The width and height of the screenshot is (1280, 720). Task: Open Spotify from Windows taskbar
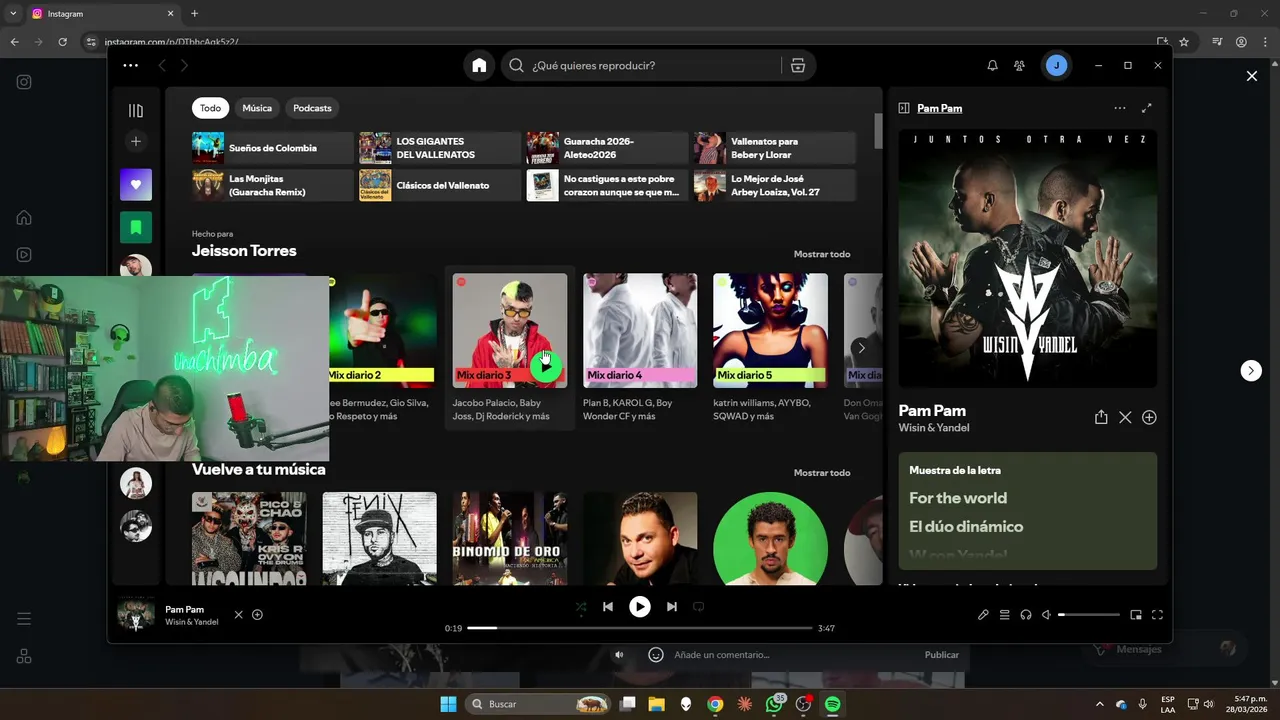[832, 704]
